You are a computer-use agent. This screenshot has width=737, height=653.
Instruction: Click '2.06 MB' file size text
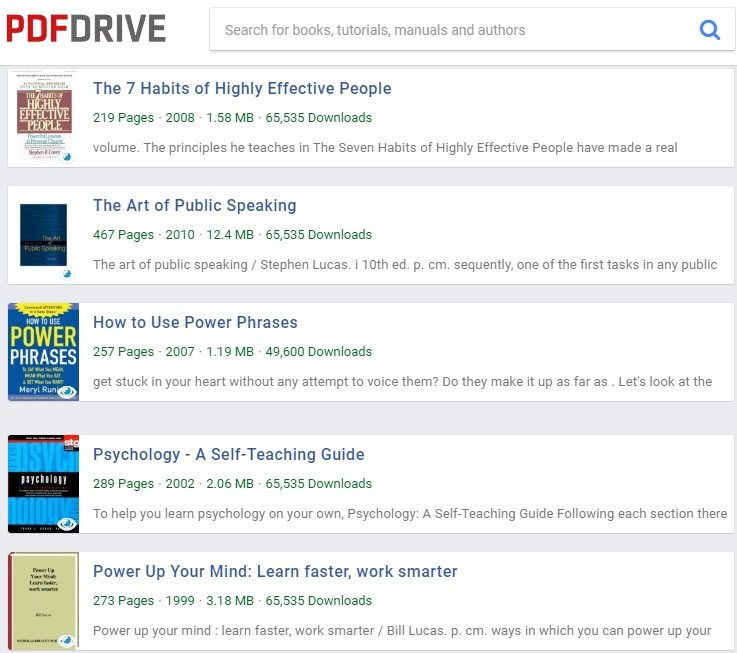(x=230, y=484)
